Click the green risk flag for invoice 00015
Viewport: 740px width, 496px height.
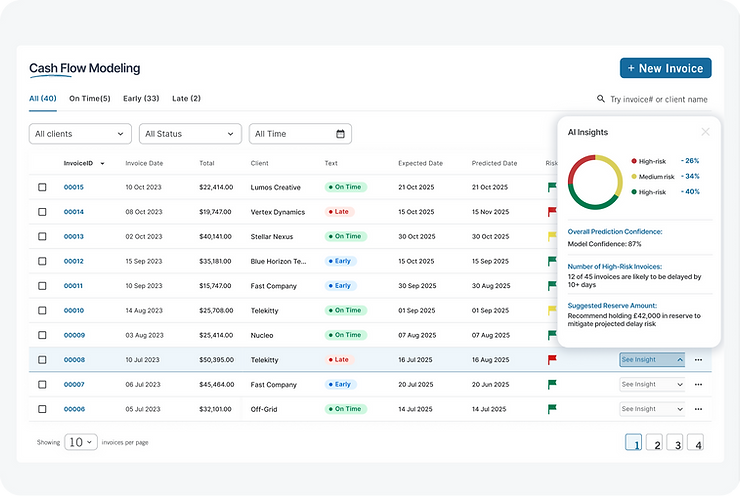point(552,187)
